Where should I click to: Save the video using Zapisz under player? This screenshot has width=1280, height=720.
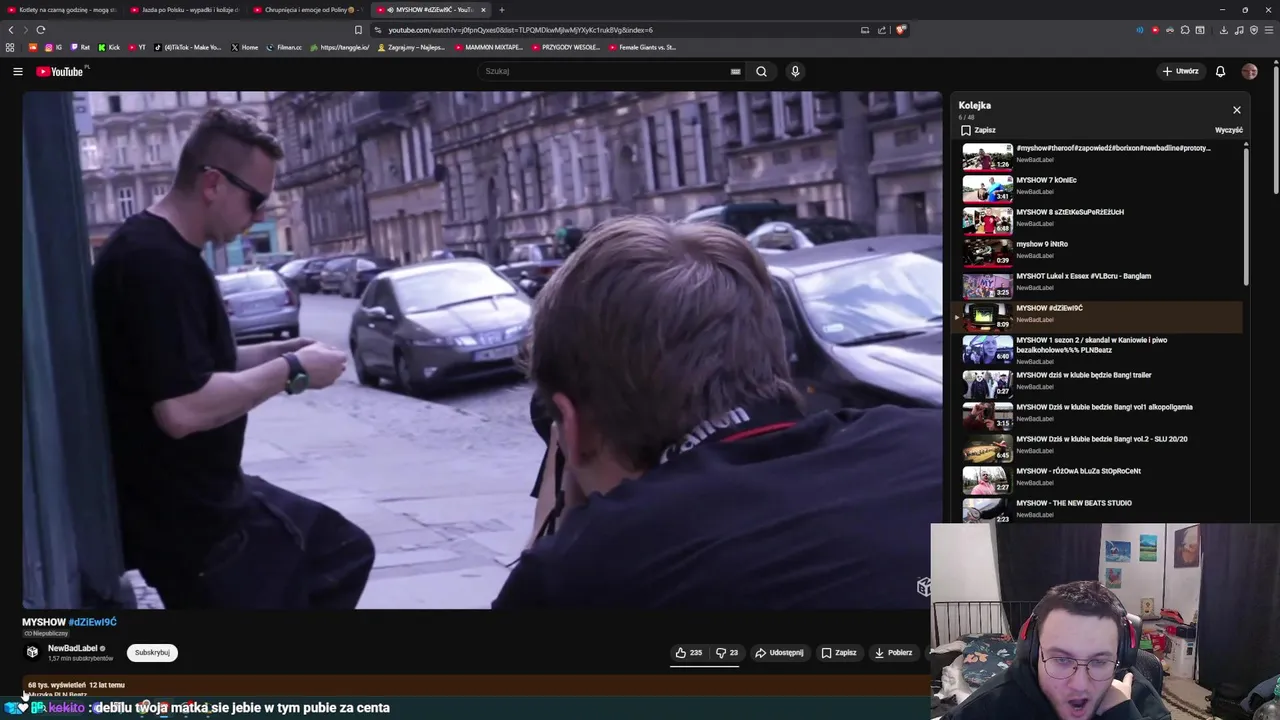coord(839,652)
